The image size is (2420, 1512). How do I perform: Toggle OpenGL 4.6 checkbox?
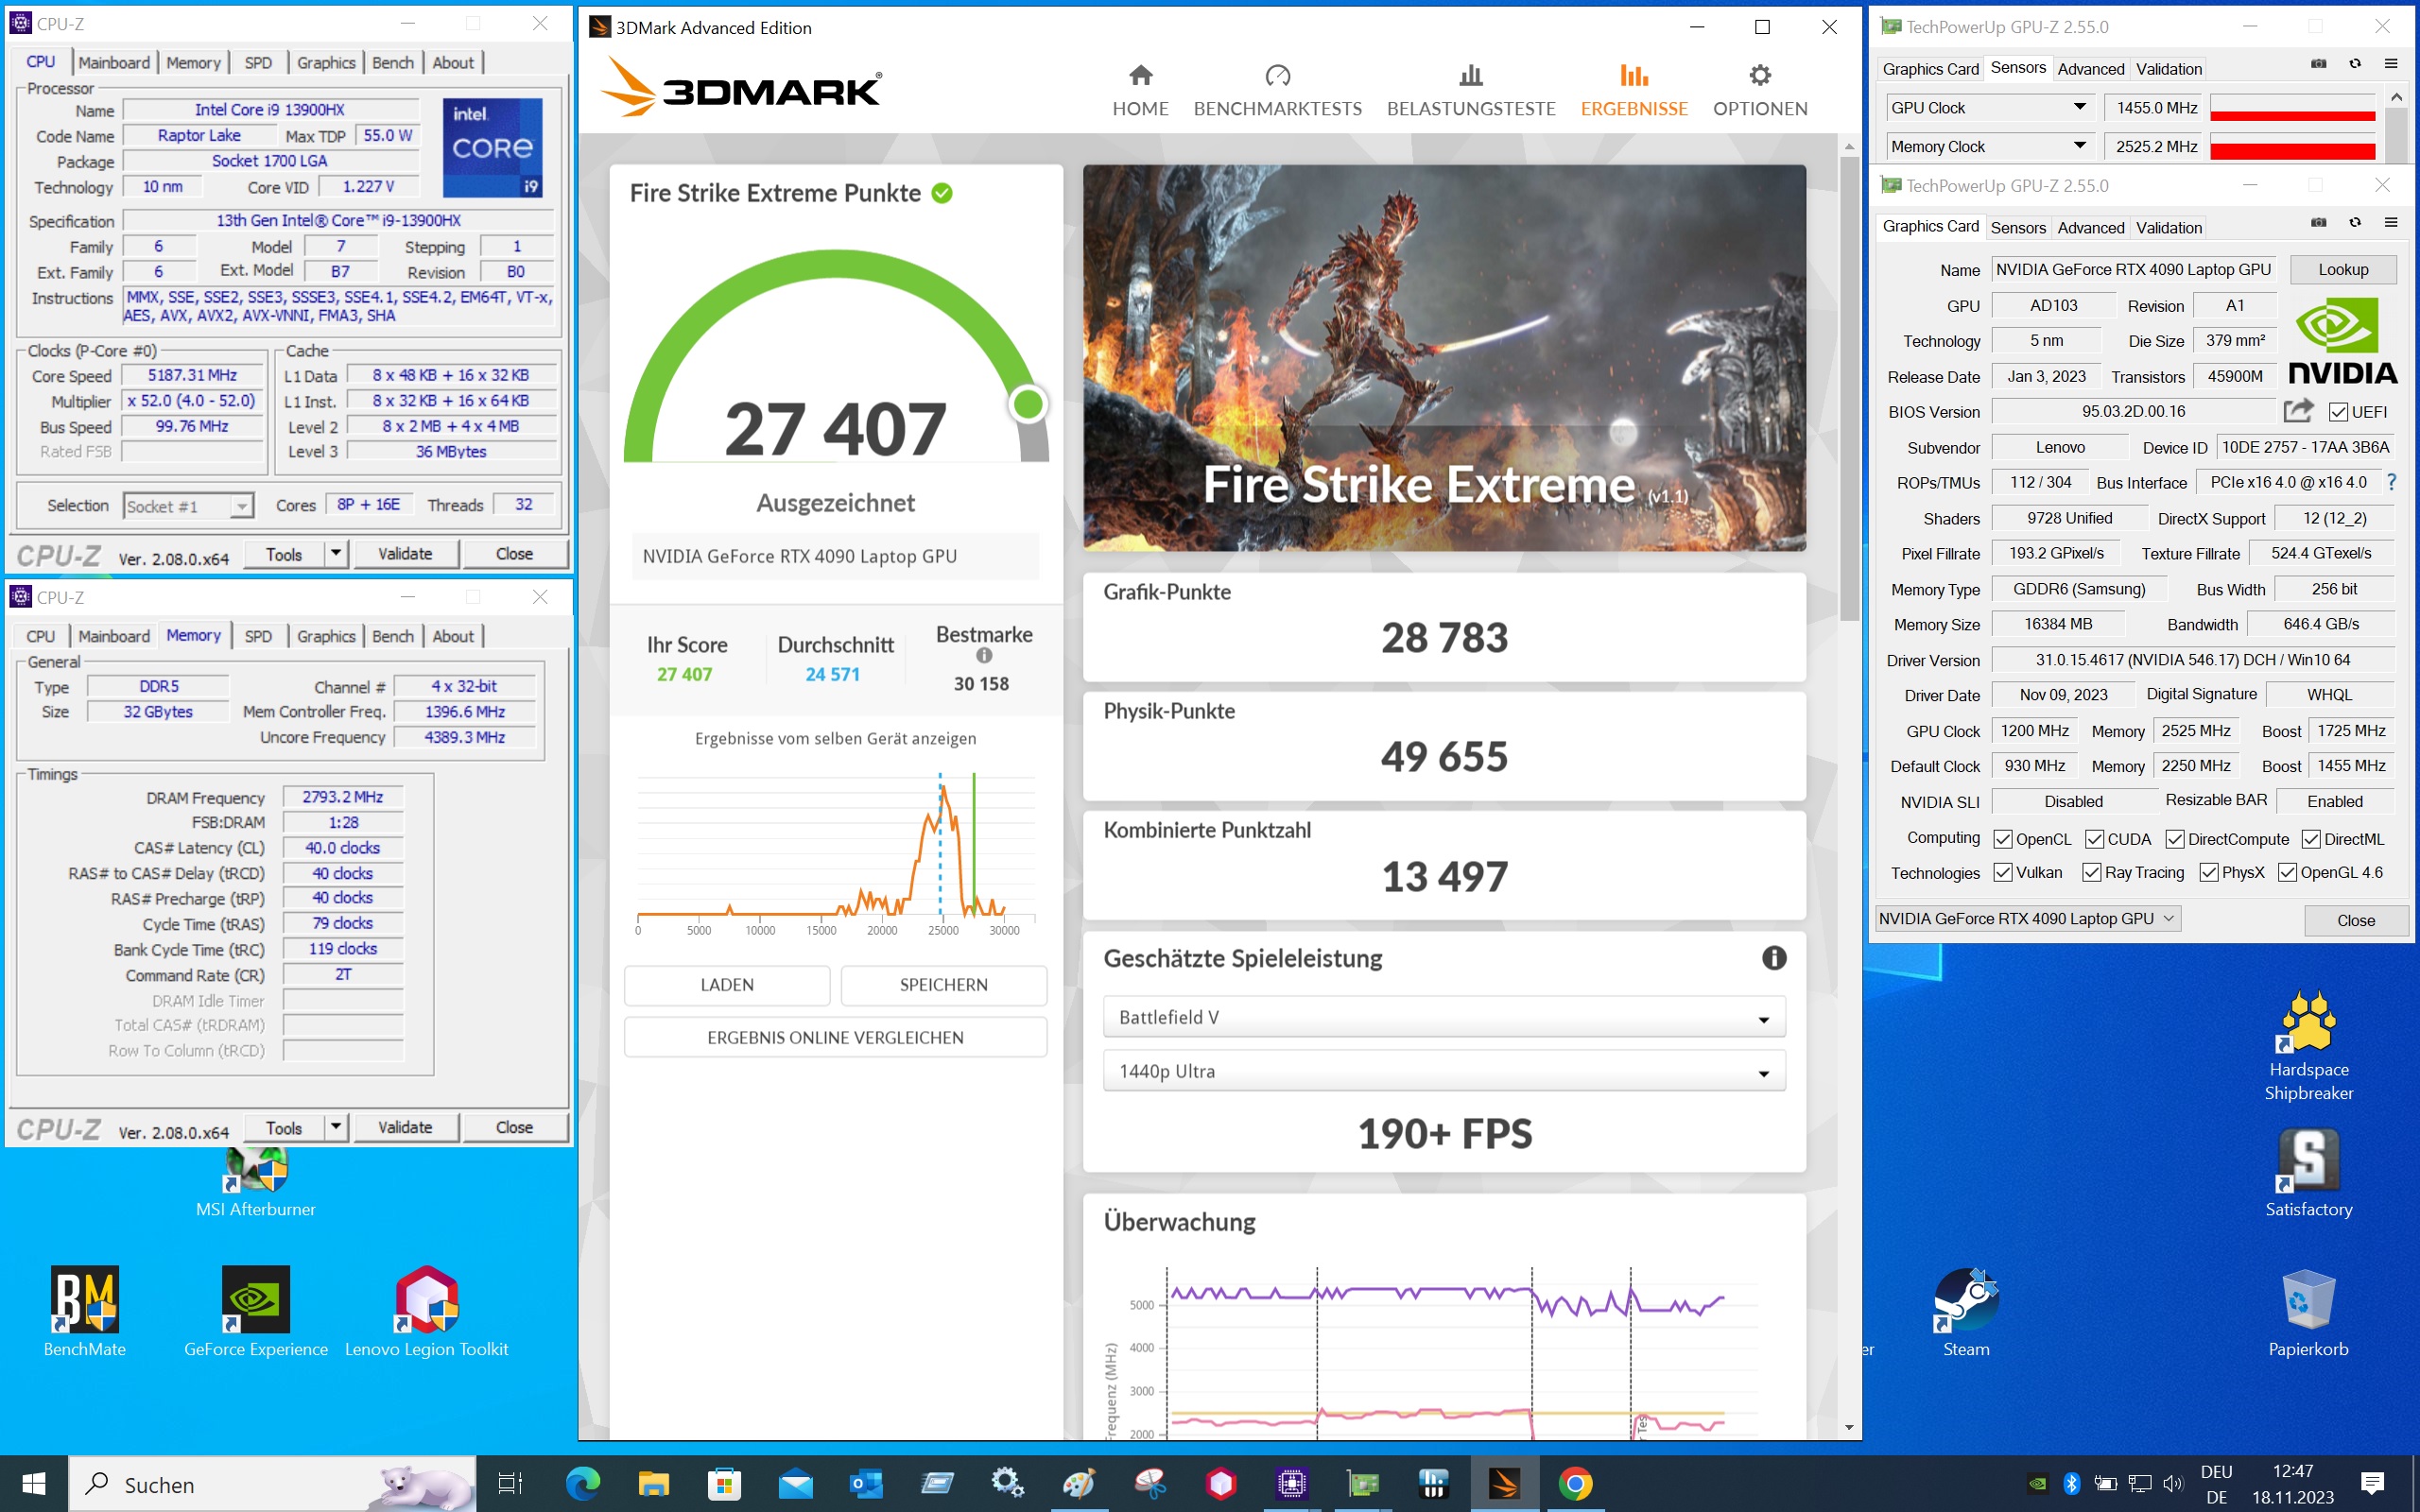point(2287,873)
